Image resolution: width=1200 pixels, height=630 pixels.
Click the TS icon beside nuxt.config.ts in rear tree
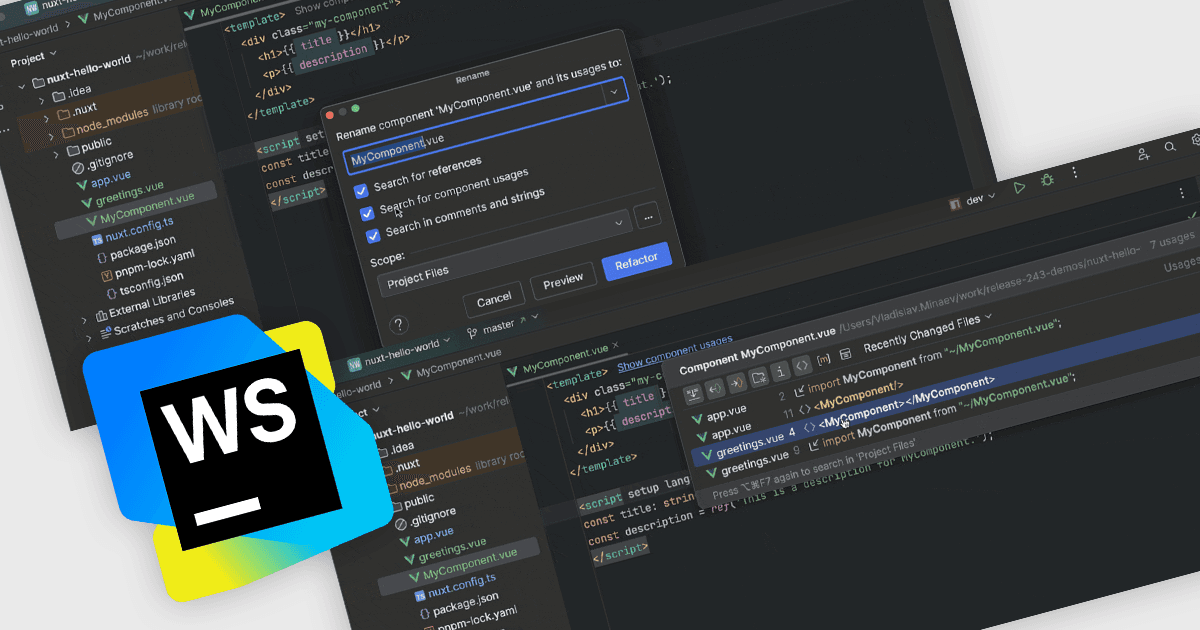tap(96, 240)
